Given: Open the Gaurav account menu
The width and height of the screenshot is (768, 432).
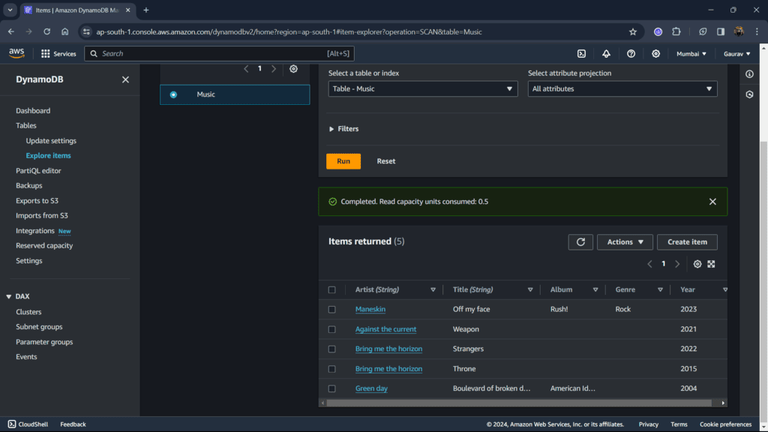Looking at the screenshot, I should [737, 54].
